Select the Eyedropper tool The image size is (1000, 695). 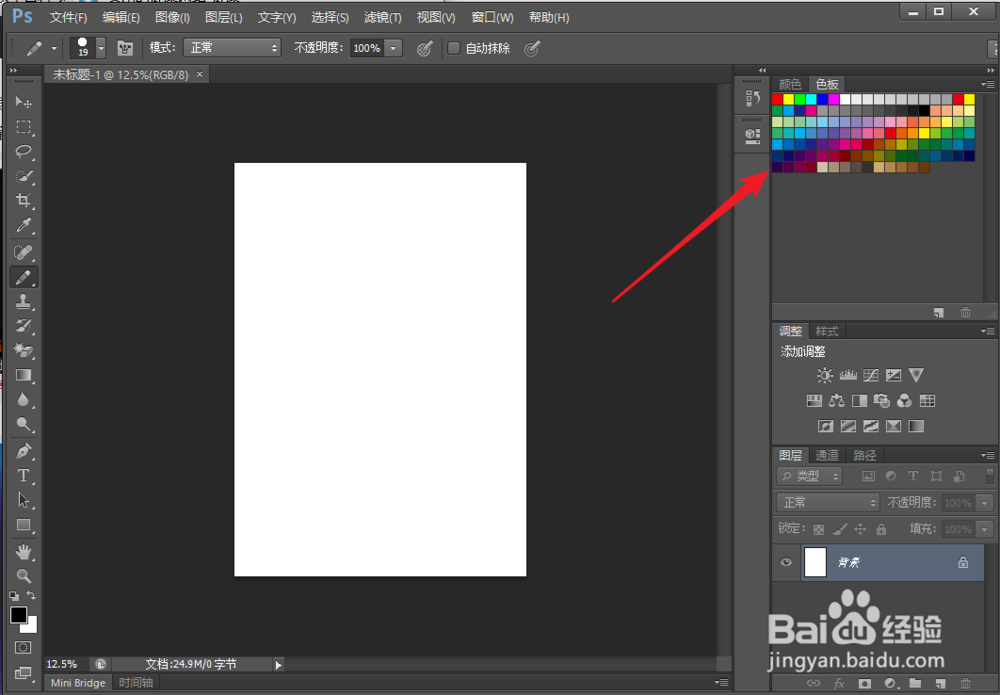click(24, 225)
